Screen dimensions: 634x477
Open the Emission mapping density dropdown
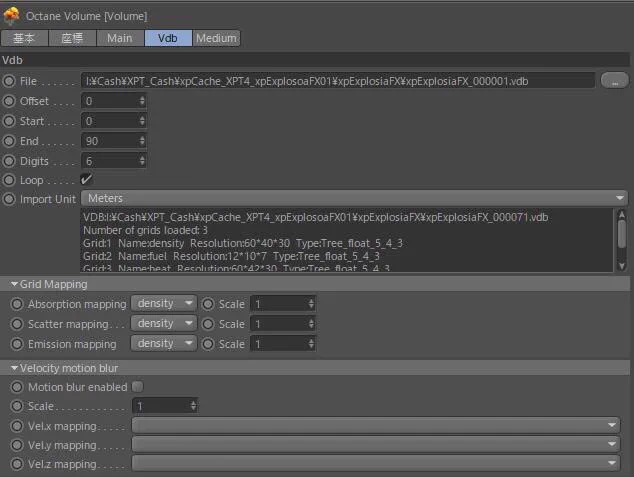(164, 344)
